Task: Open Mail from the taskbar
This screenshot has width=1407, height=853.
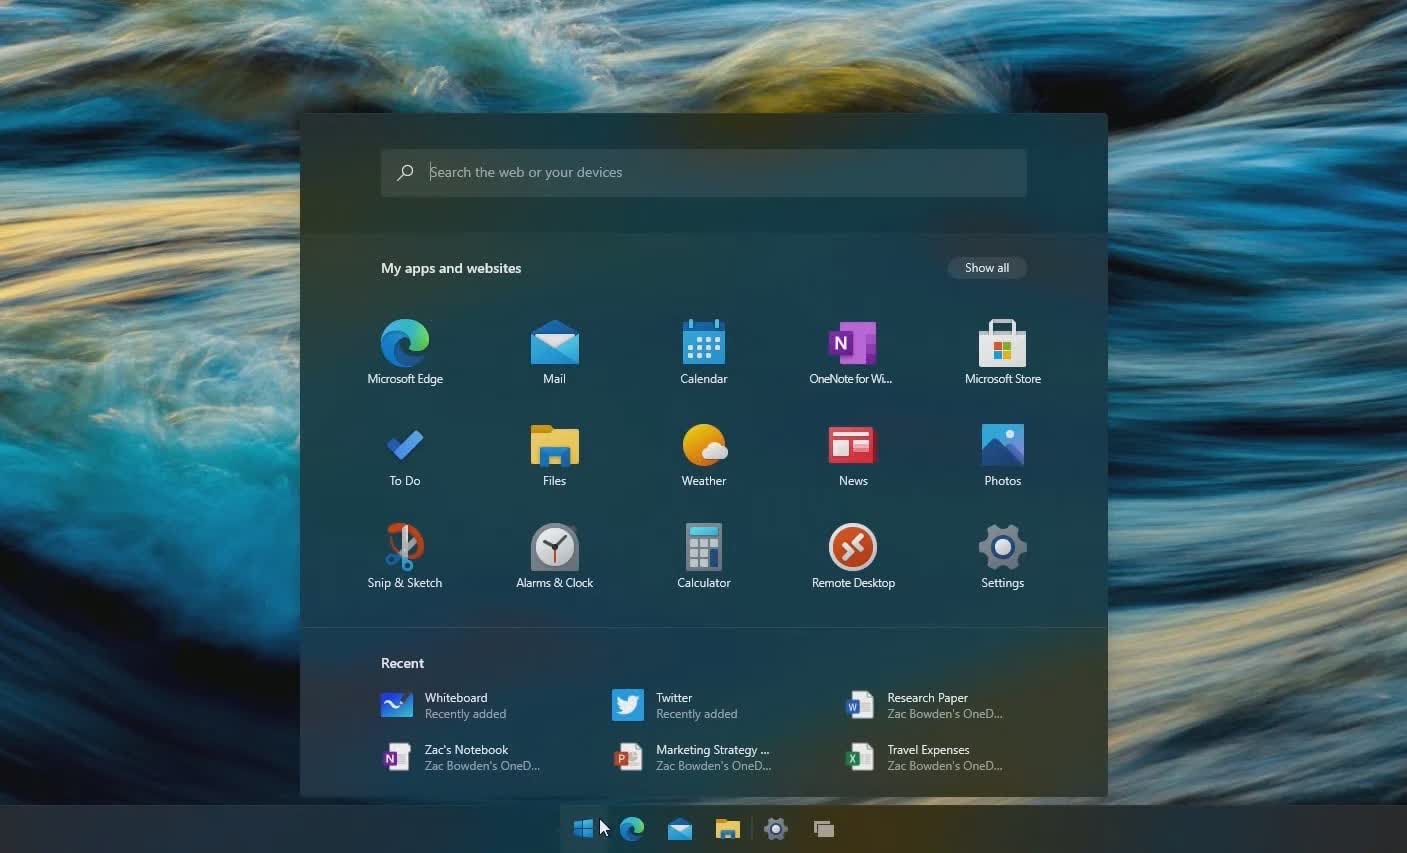Action: tap(680, 829)
